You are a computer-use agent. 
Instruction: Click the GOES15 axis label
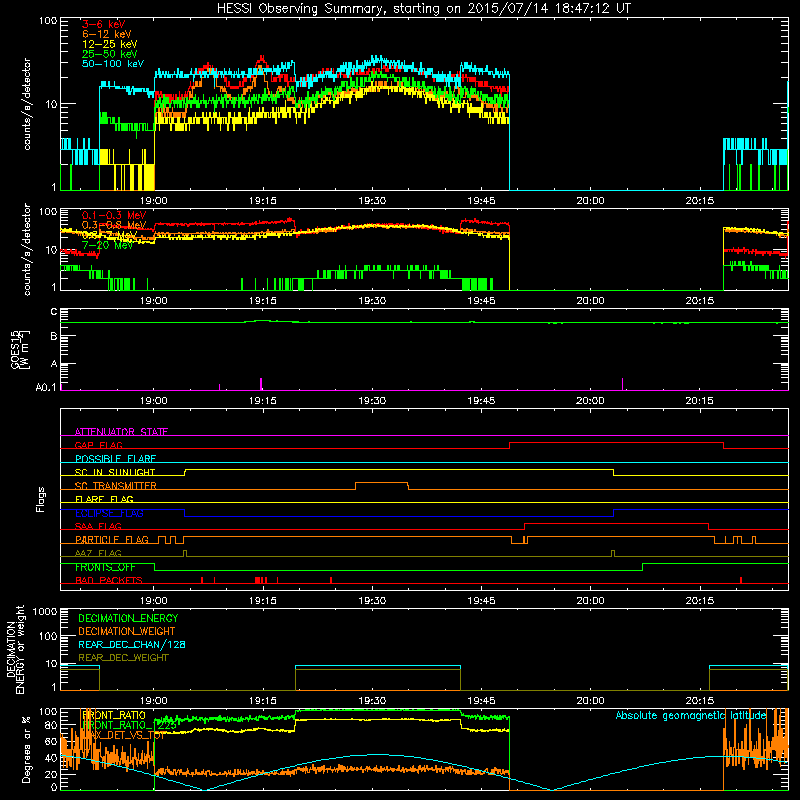(20, 349)
